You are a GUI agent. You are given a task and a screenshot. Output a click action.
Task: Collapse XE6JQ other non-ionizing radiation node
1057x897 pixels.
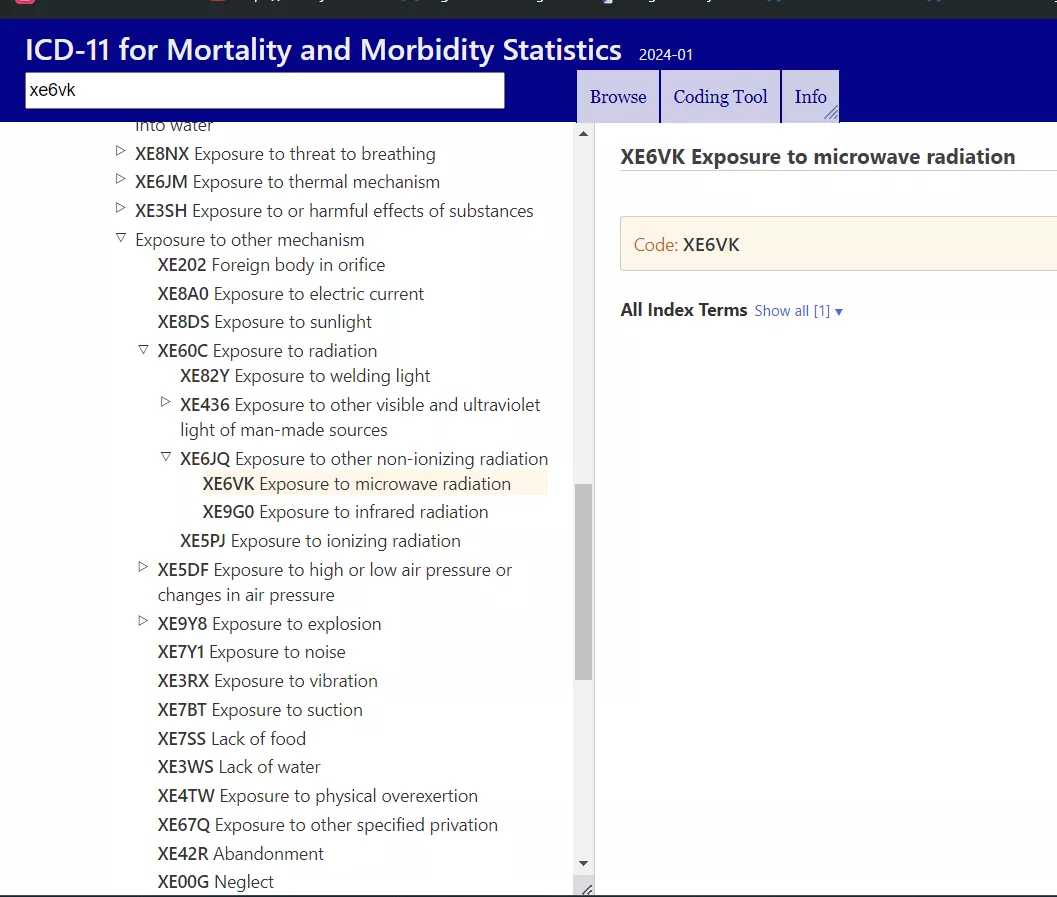pyautogui.click(x=166, y=457)
